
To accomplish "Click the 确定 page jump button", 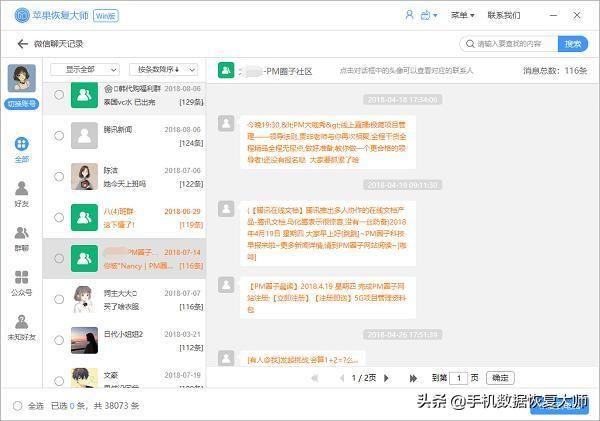I will tap(500, 378).
